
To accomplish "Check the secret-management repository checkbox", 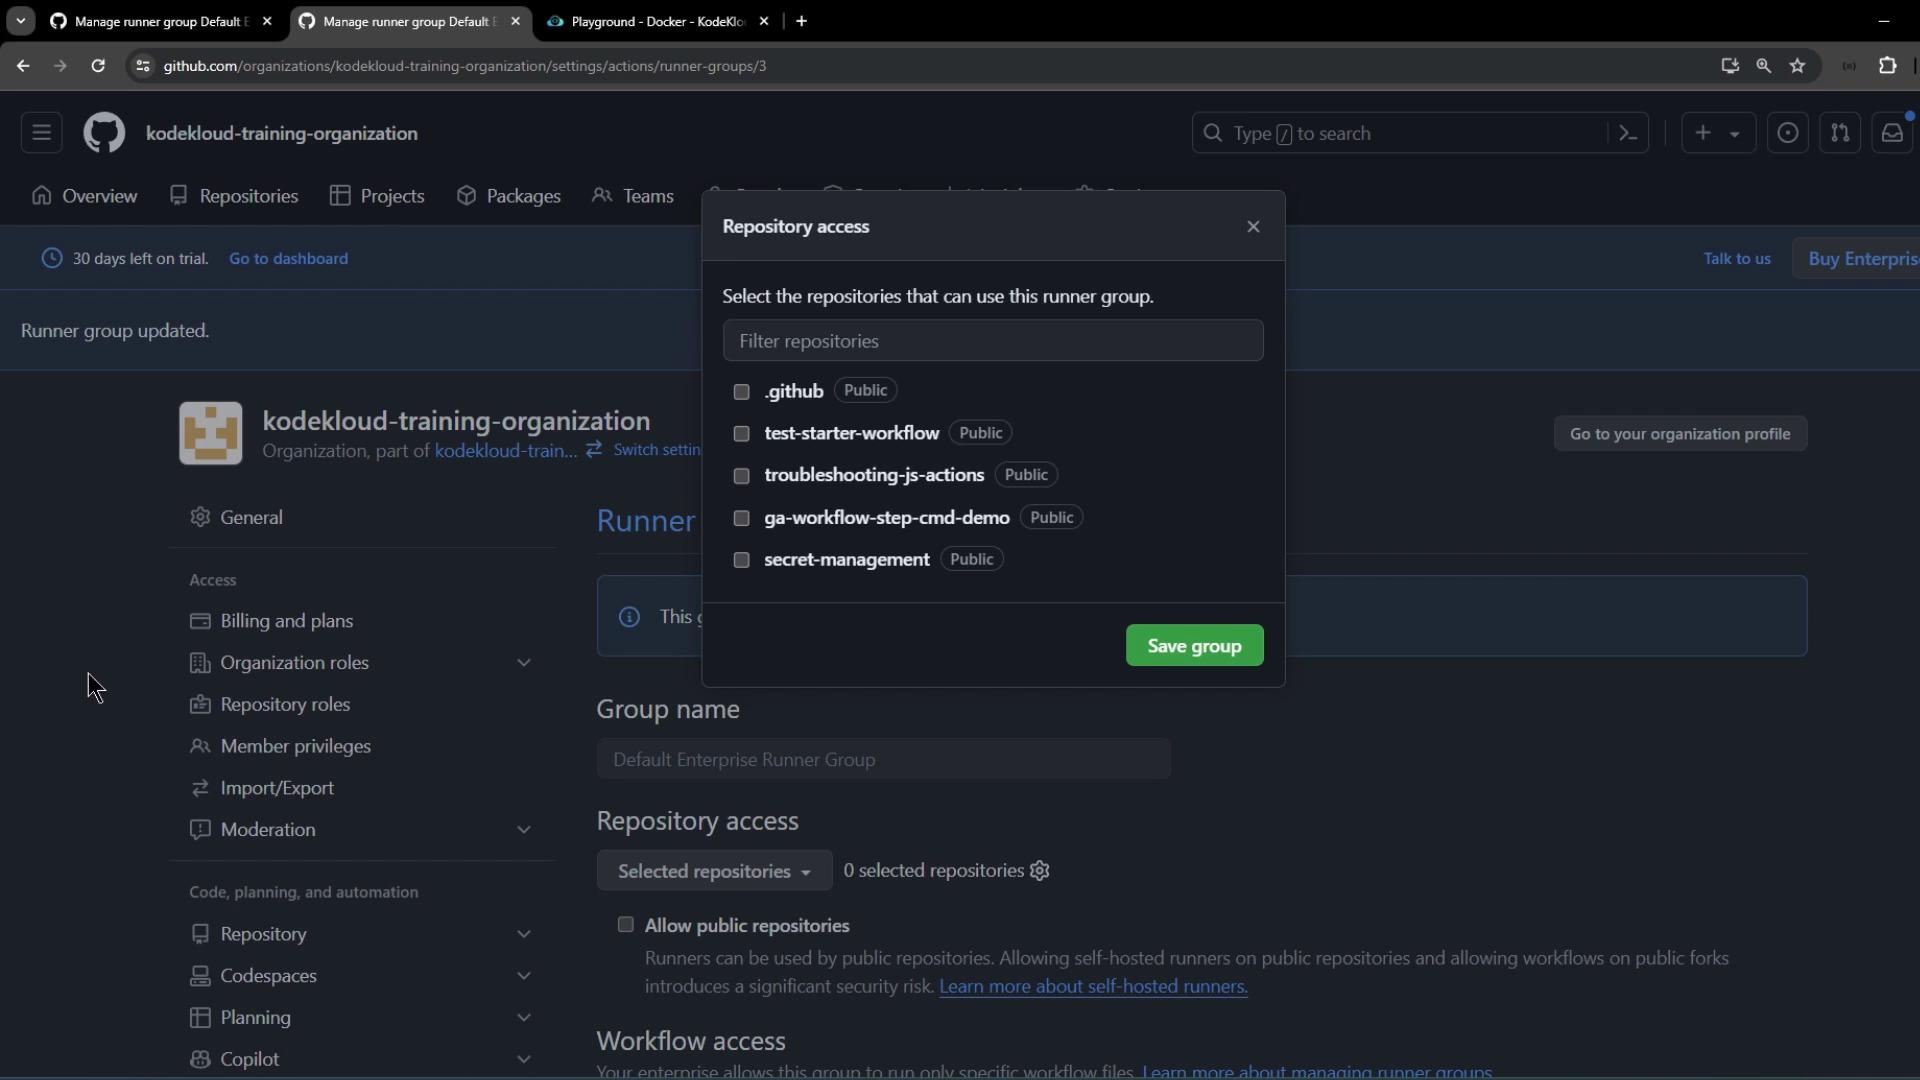I will click(x=741, y=560).
